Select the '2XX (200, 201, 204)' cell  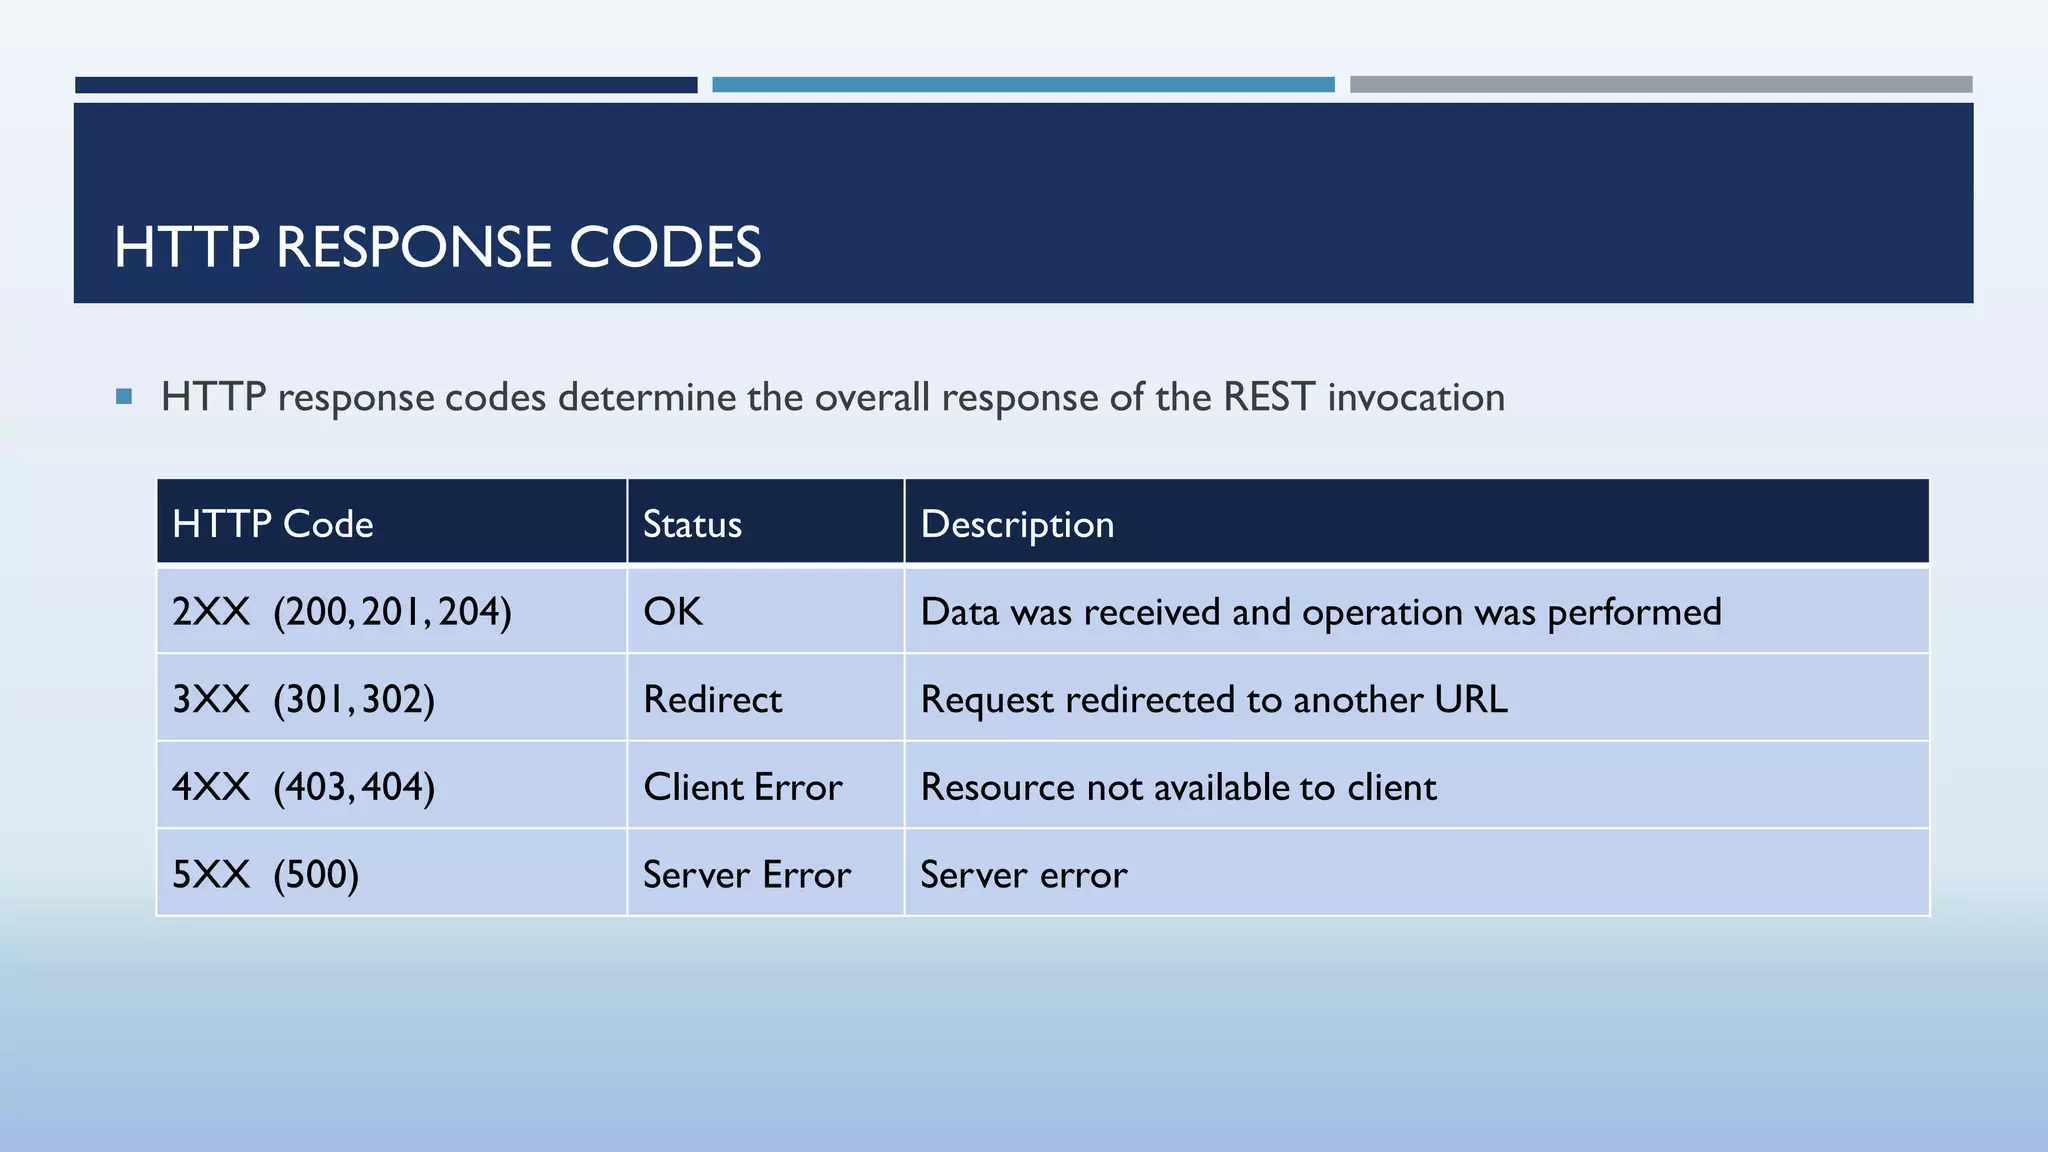coord(392,610)
